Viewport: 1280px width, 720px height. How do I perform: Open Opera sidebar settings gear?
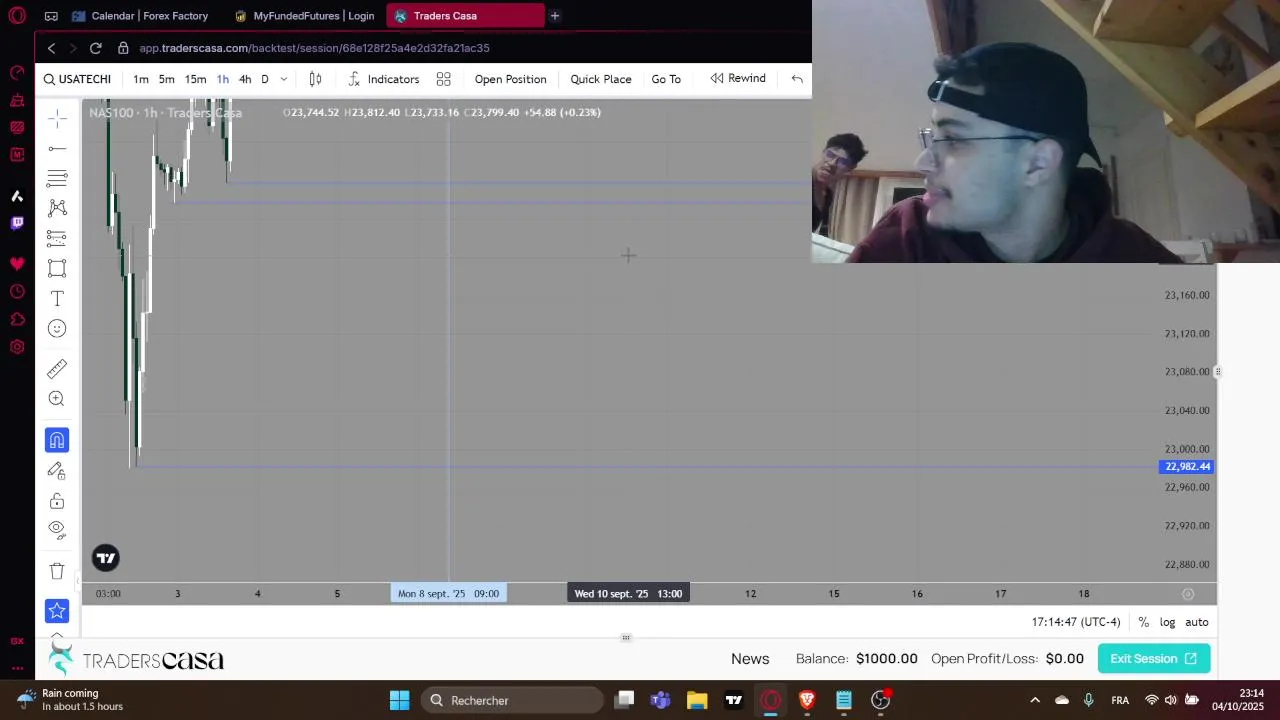click(x=17, y=347)
